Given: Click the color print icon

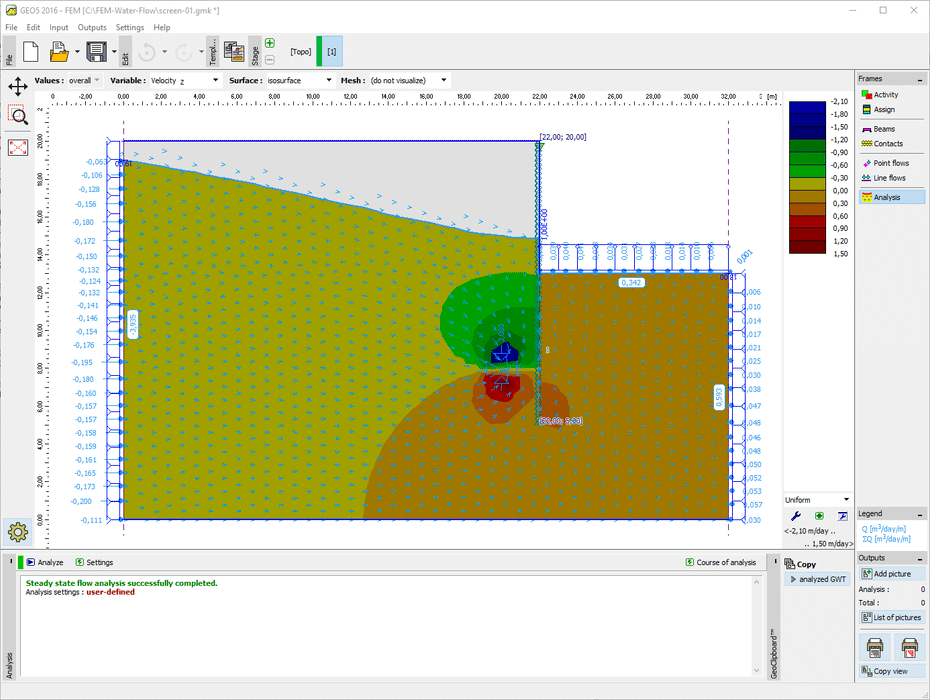Looking at the screenshot, I should [908, 648].
